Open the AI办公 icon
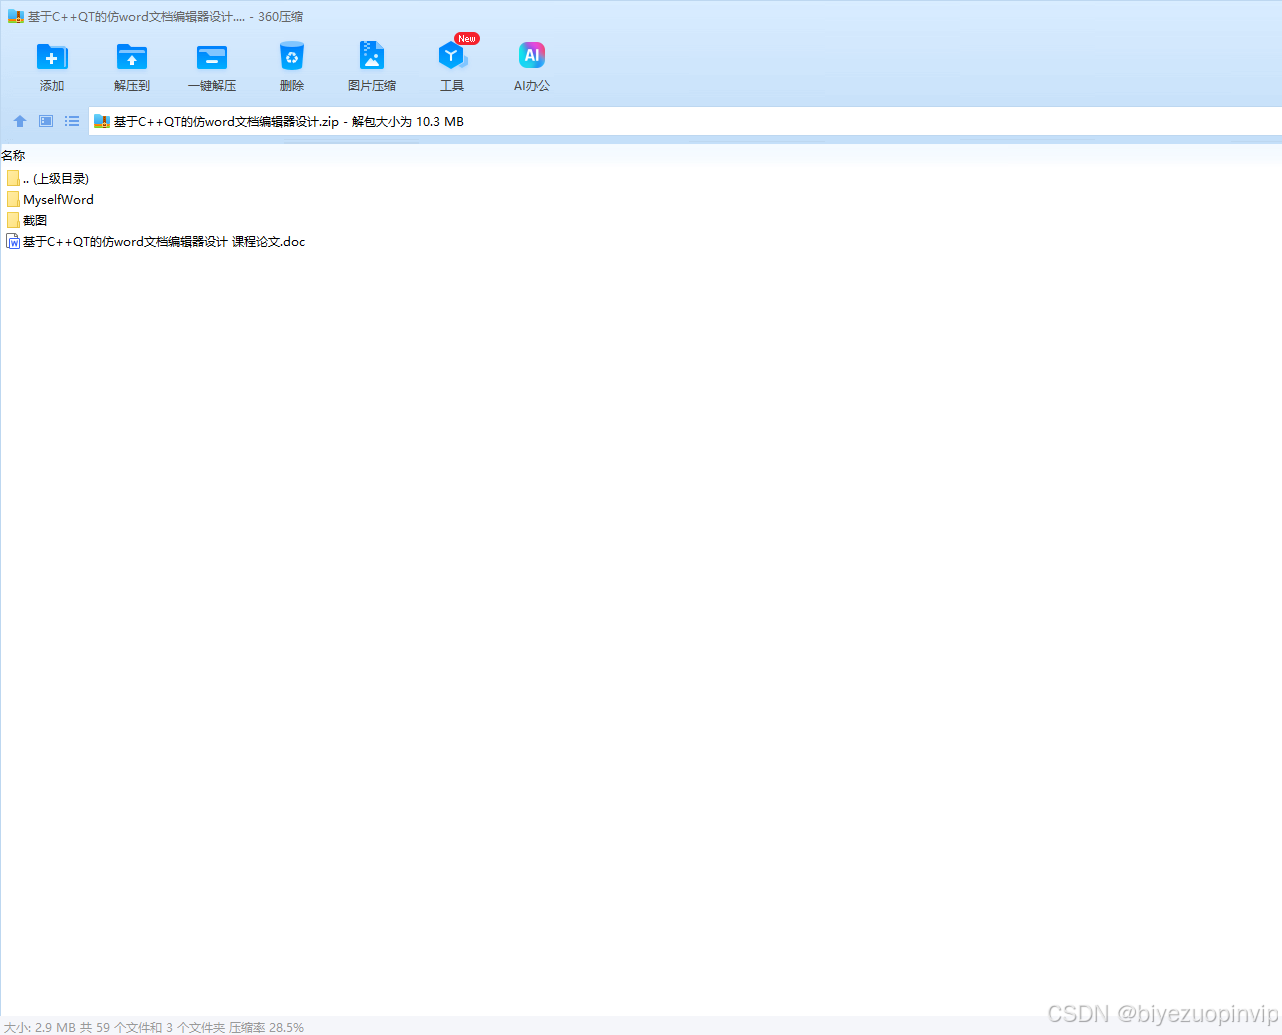Image resolution: width=1282 pixels, height=1035 pixels. (x=532, y=55)
